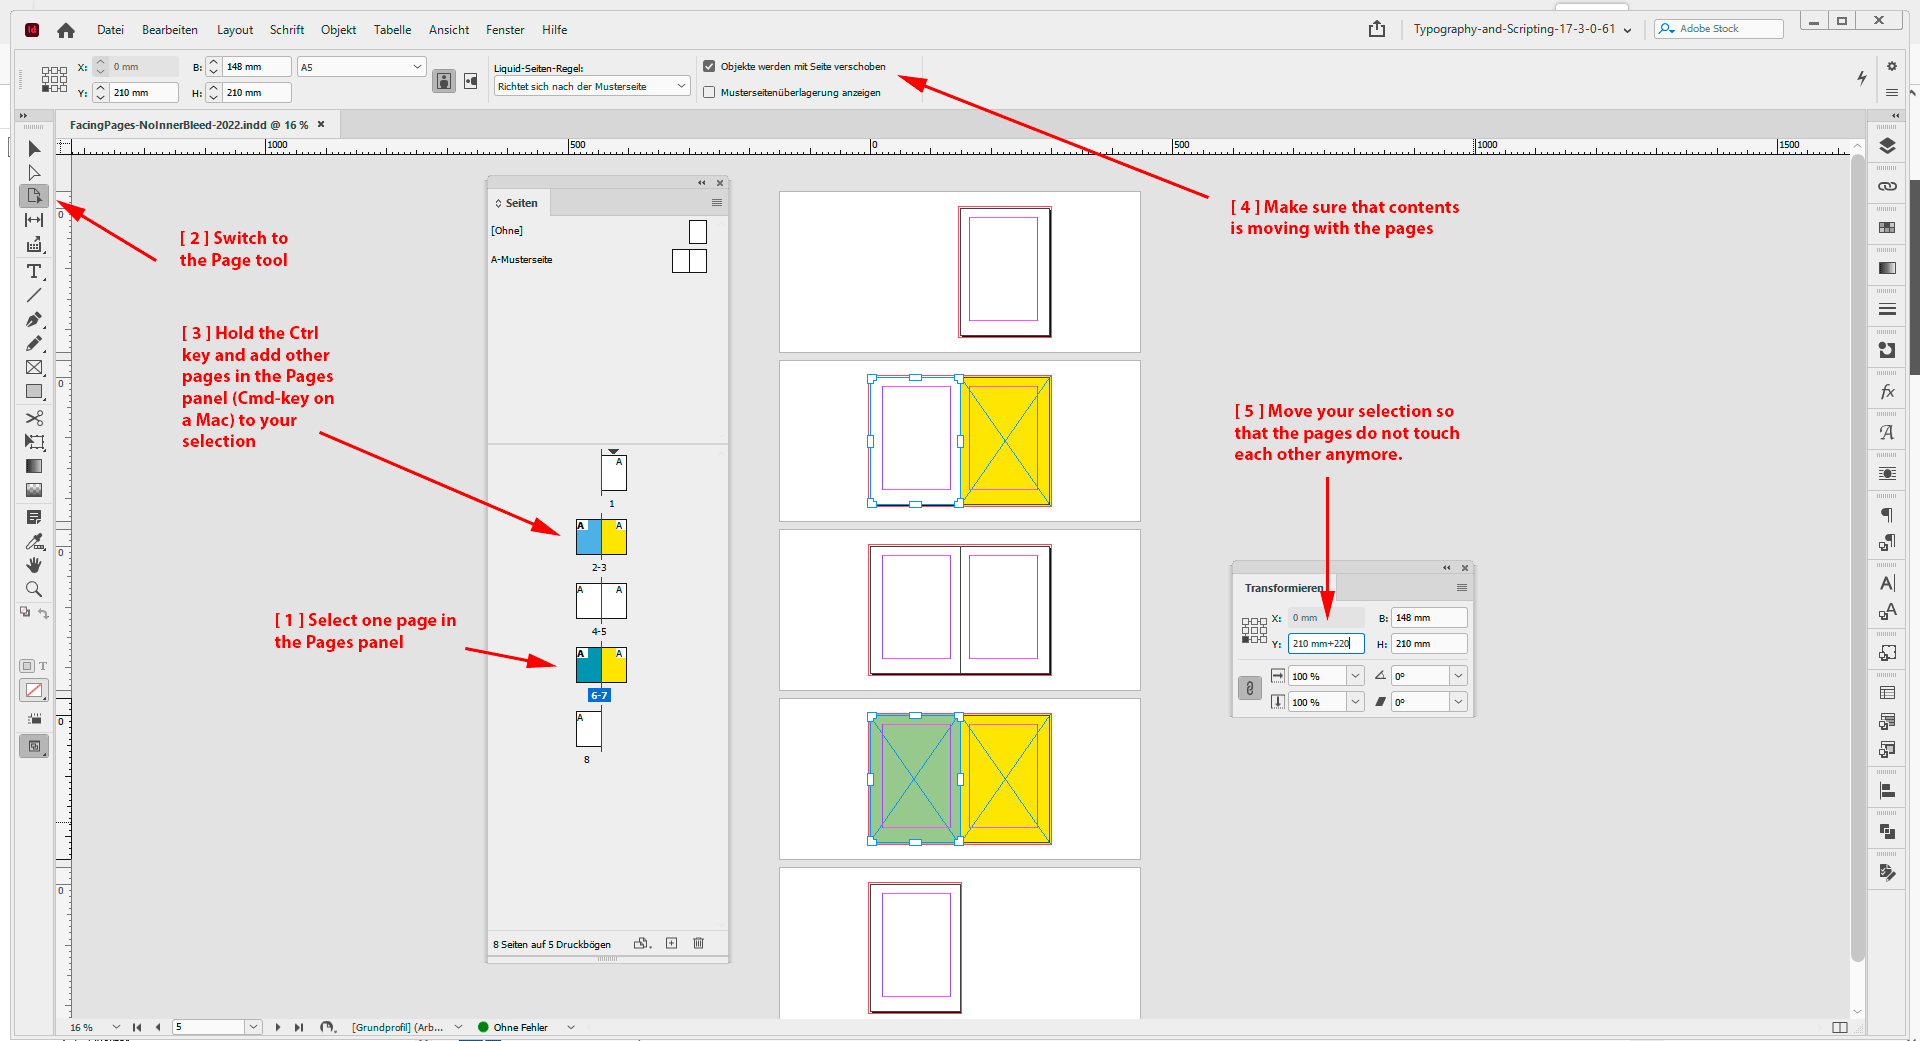Click the share/export button in title bar

tap(1376, 29)
